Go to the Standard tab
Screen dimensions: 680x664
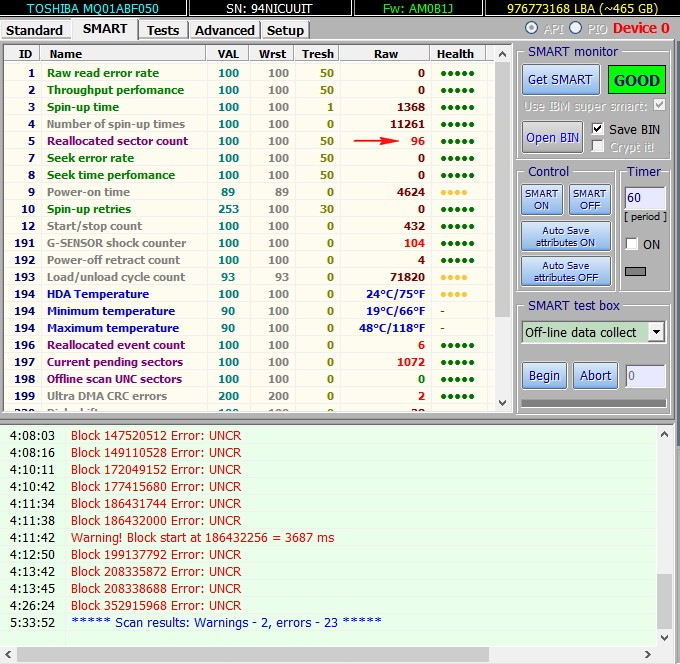(35, 30)
